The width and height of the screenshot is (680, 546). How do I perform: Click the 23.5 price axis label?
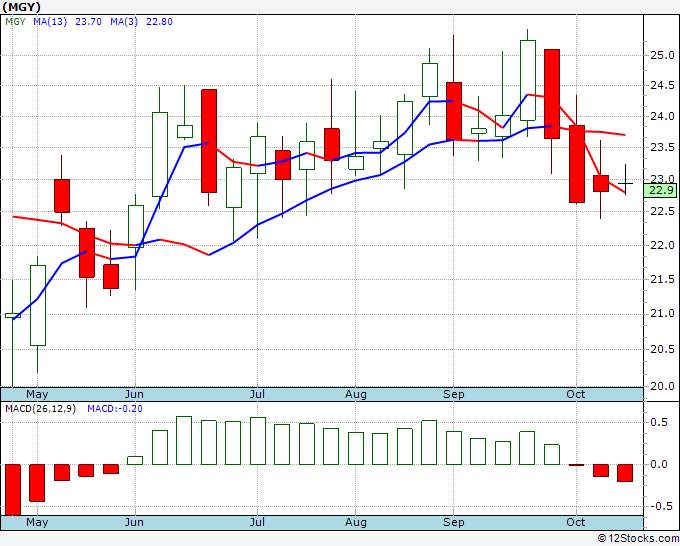click(x=662, y=147)
